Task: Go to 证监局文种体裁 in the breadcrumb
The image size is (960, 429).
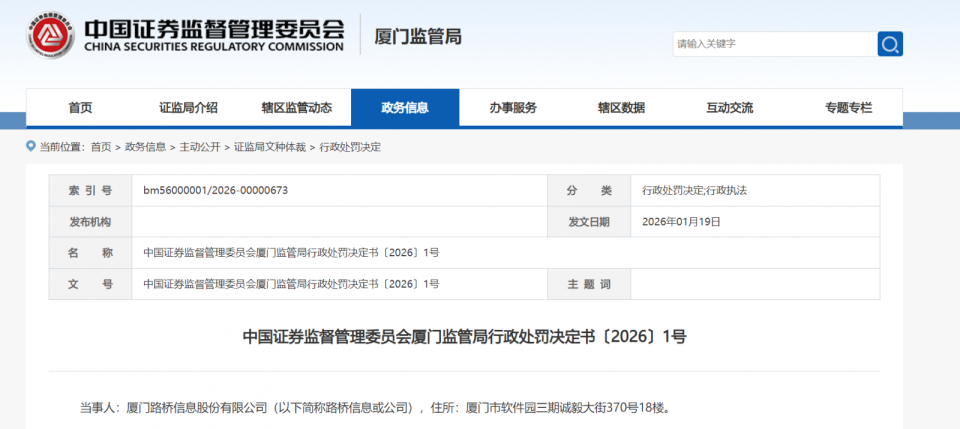Action: point(269,147)
